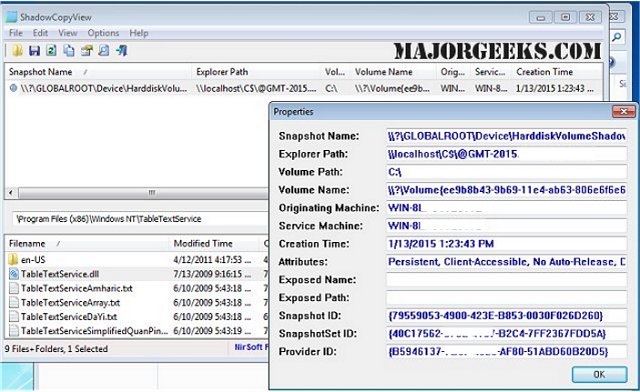Select the TableTextService.dll filename
The image size is (640, 392).
point(60,274)
